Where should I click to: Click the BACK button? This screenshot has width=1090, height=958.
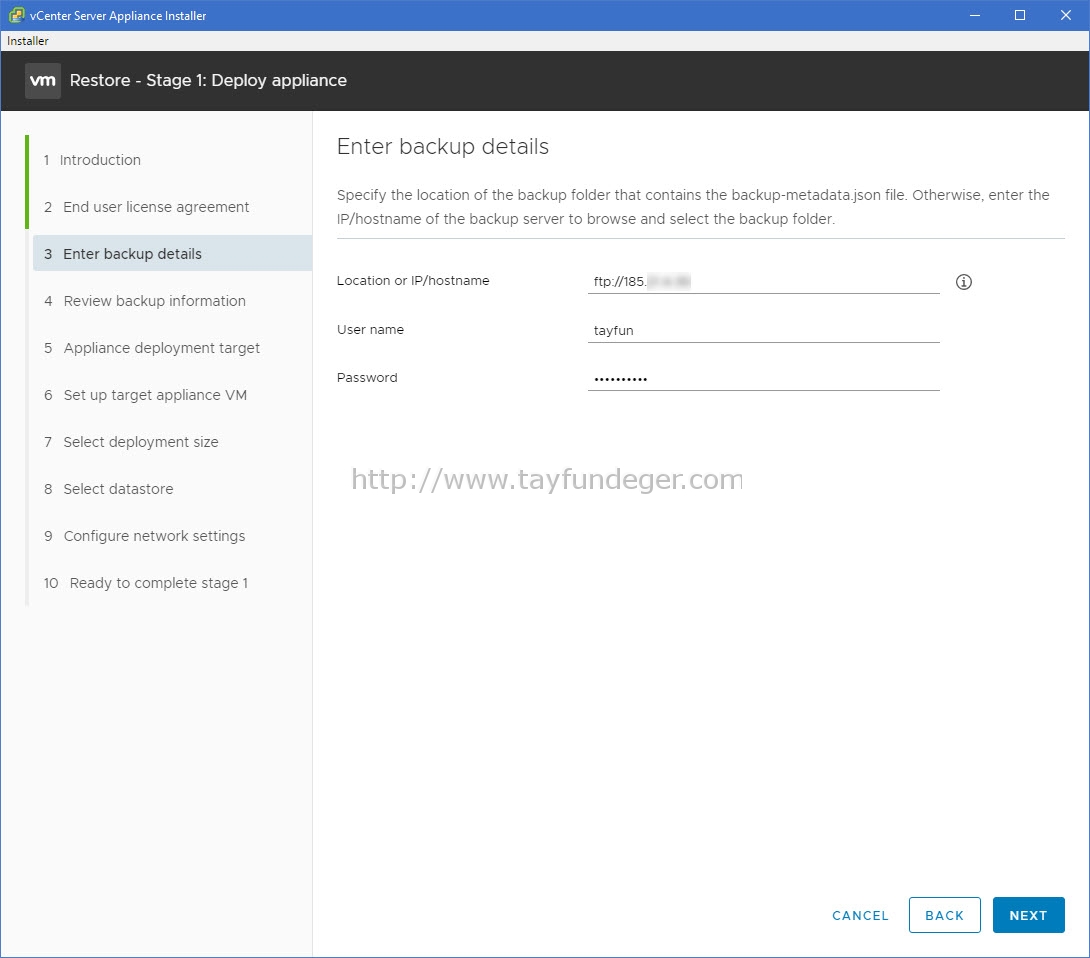(x=944, y=915)
